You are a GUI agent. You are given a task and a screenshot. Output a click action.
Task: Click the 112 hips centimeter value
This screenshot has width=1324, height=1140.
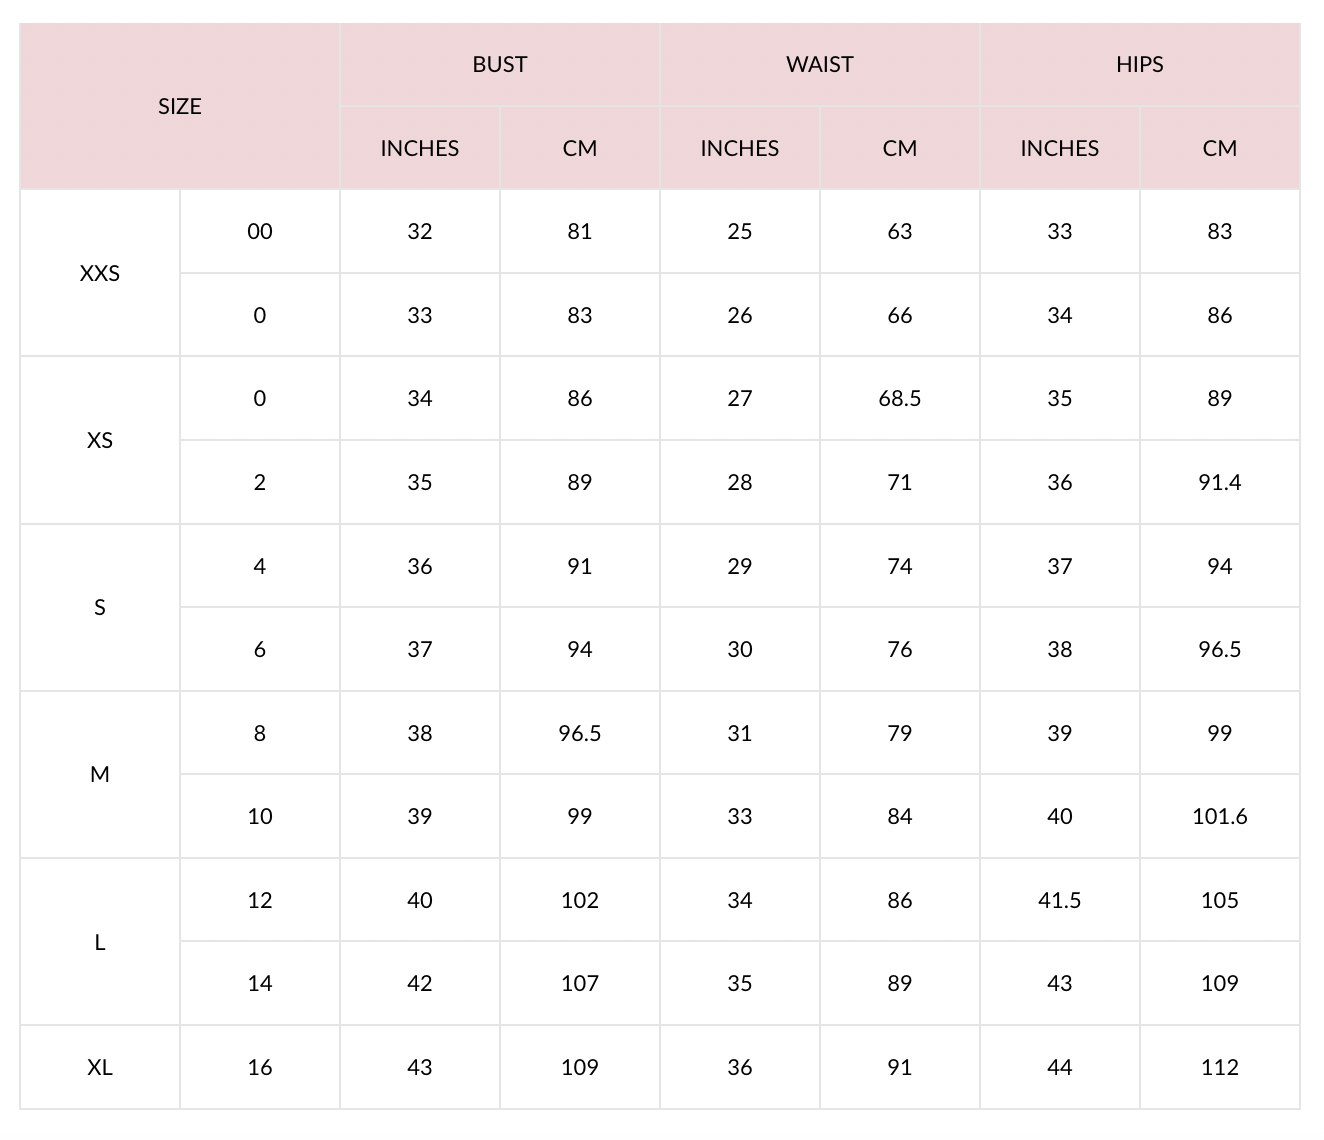(1219, 1067)
